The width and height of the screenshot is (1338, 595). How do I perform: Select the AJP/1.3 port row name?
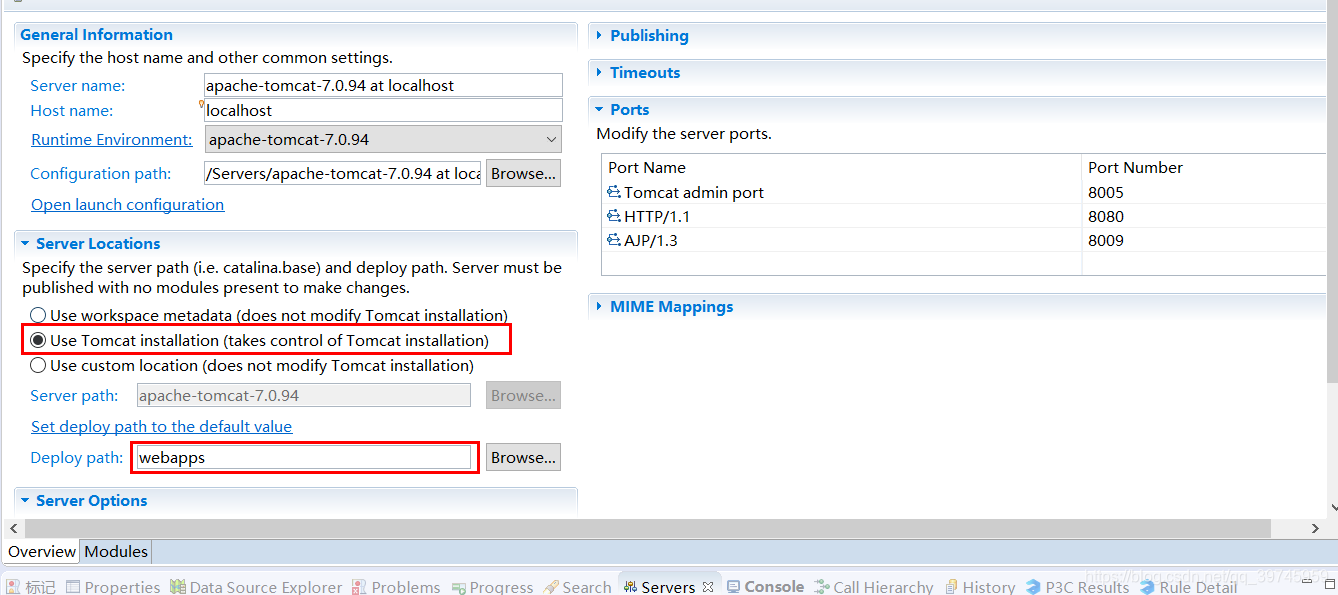(651, 240)
